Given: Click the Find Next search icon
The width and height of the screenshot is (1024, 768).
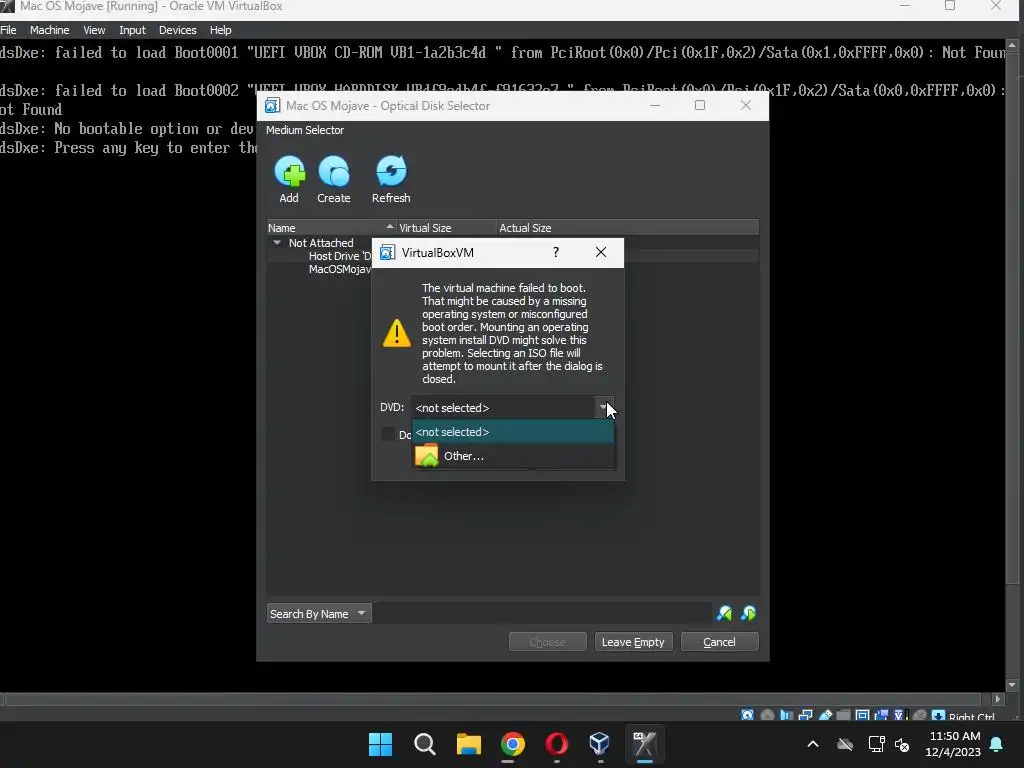Looking at the screenshot, I should coord(748,613).
